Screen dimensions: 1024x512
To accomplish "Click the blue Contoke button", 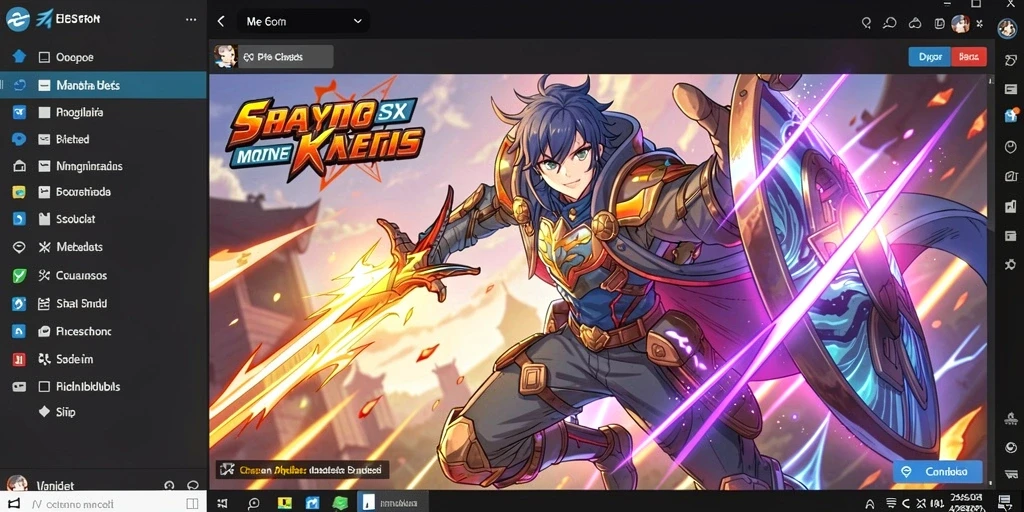I will pyautogui.click(x=938, y=472).
